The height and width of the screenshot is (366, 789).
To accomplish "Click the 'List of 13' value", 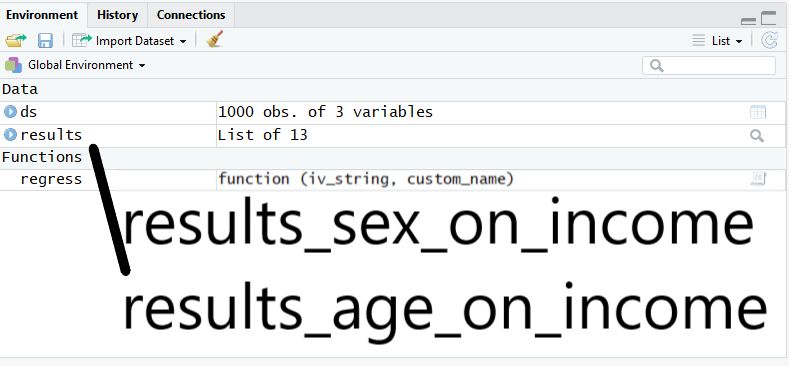I will (x=262, y=135).
